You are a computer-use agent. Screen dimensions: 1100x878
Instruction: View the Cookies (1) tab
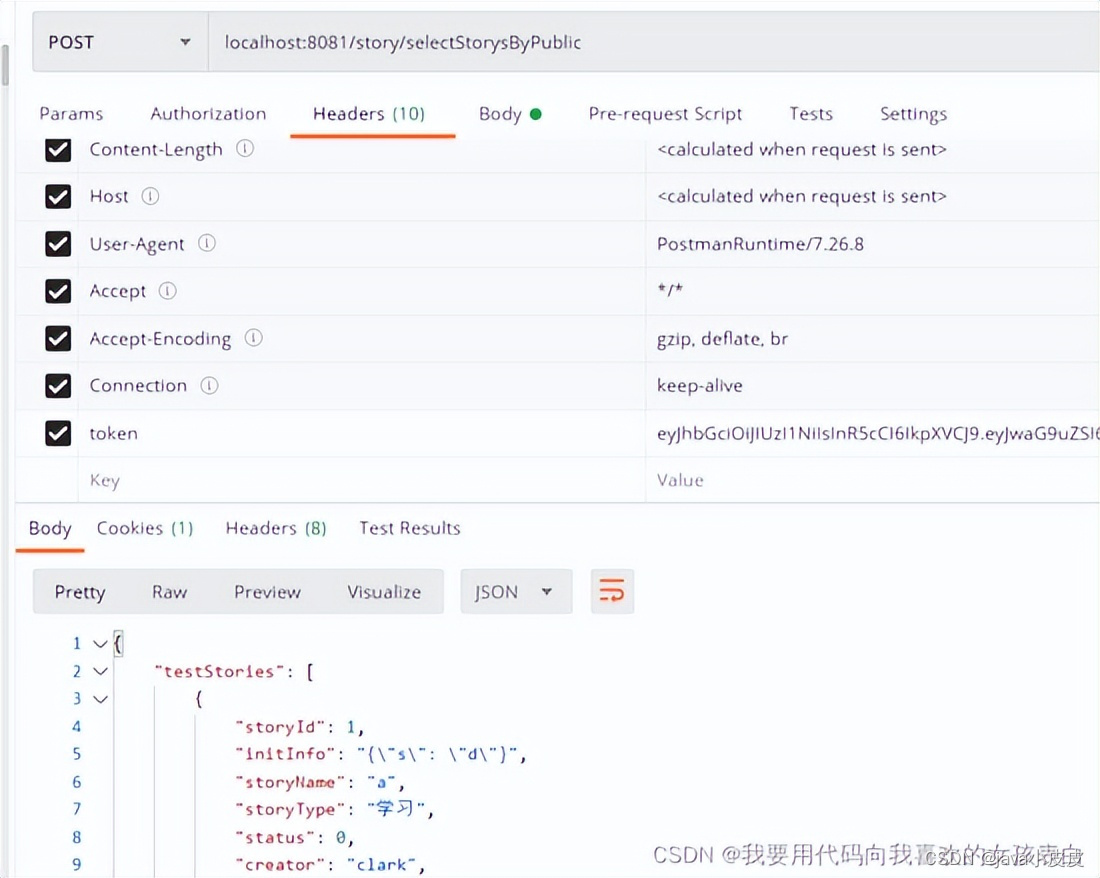coord(145,528)
